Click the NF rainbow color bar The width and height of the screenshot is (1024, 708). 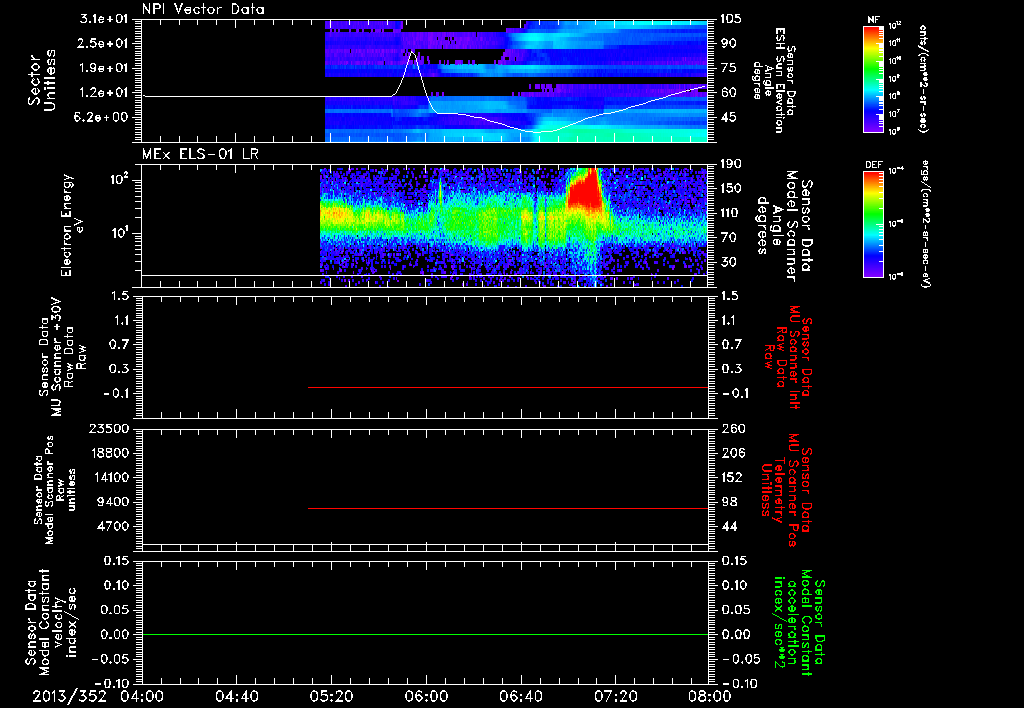tap(873, 79)
